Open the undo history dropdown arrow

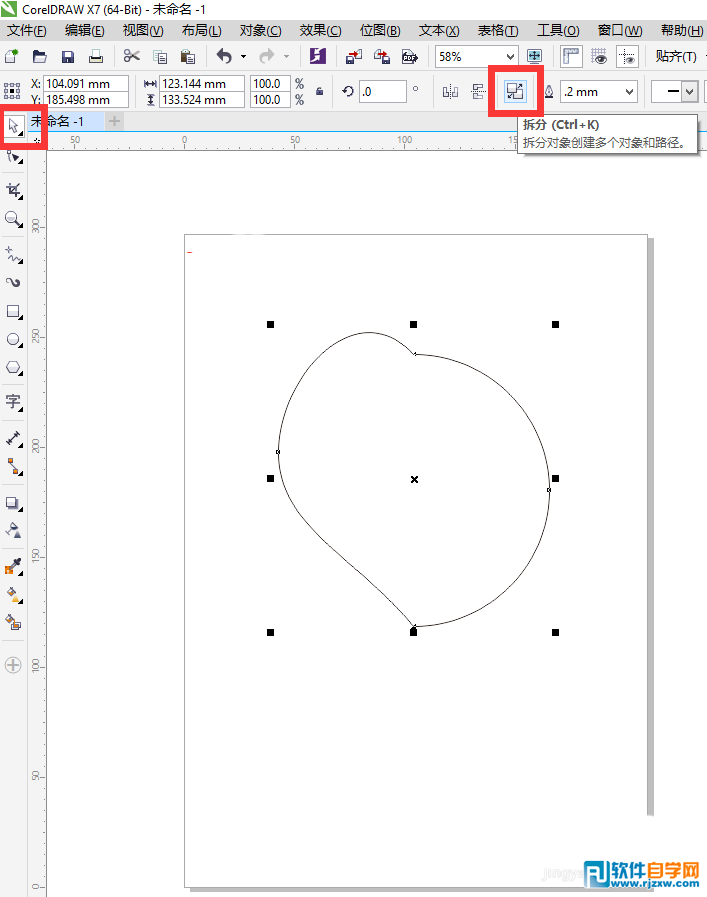pyautogui.click(x=244, y=56)
